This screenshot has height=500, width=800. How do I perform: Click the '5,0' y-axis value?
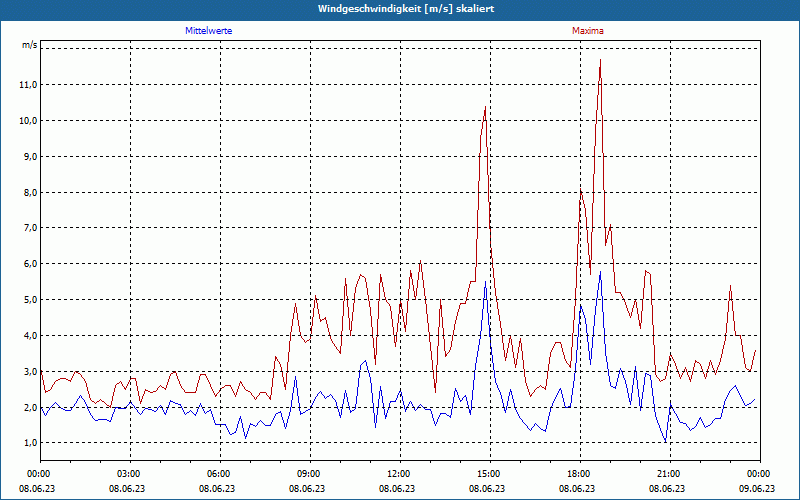(31, 299)
